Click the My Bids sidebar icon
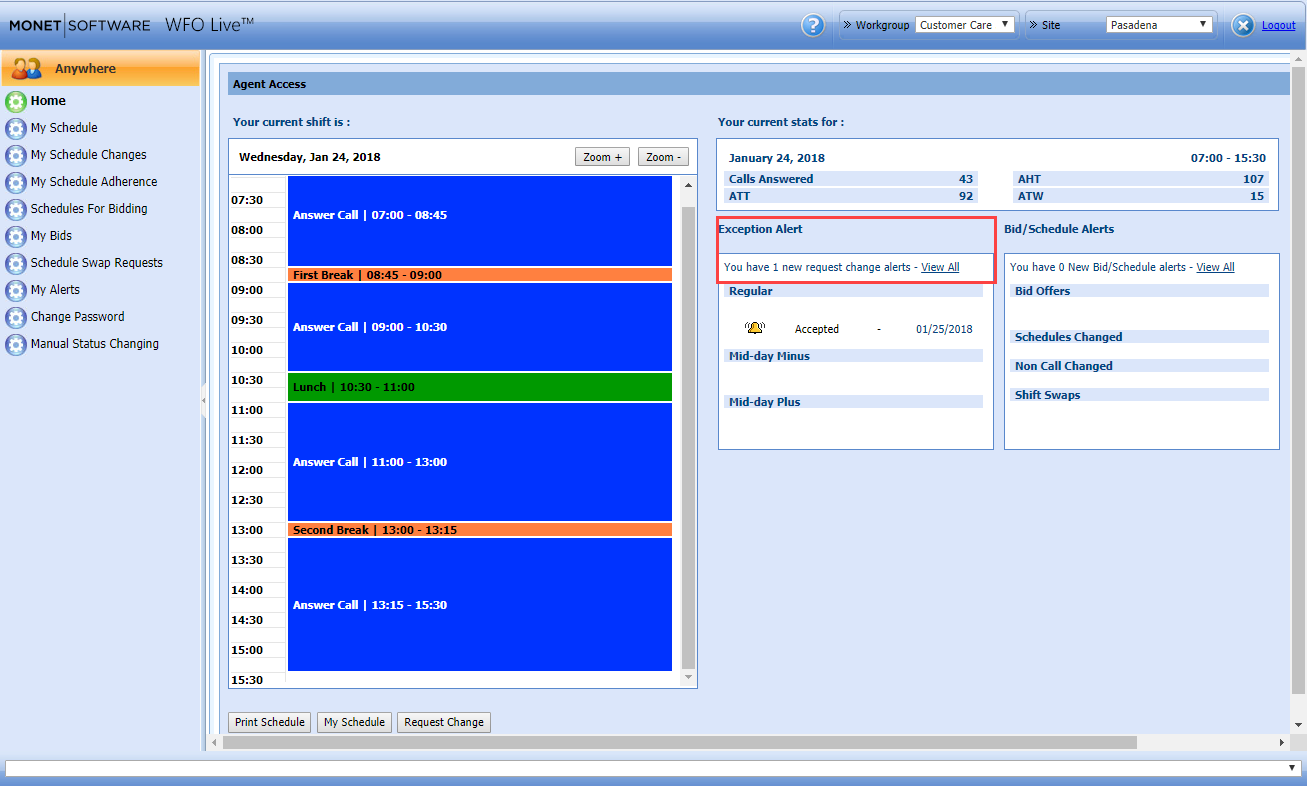The width and height of the screenshot is (1307, 786). [15, 236]
